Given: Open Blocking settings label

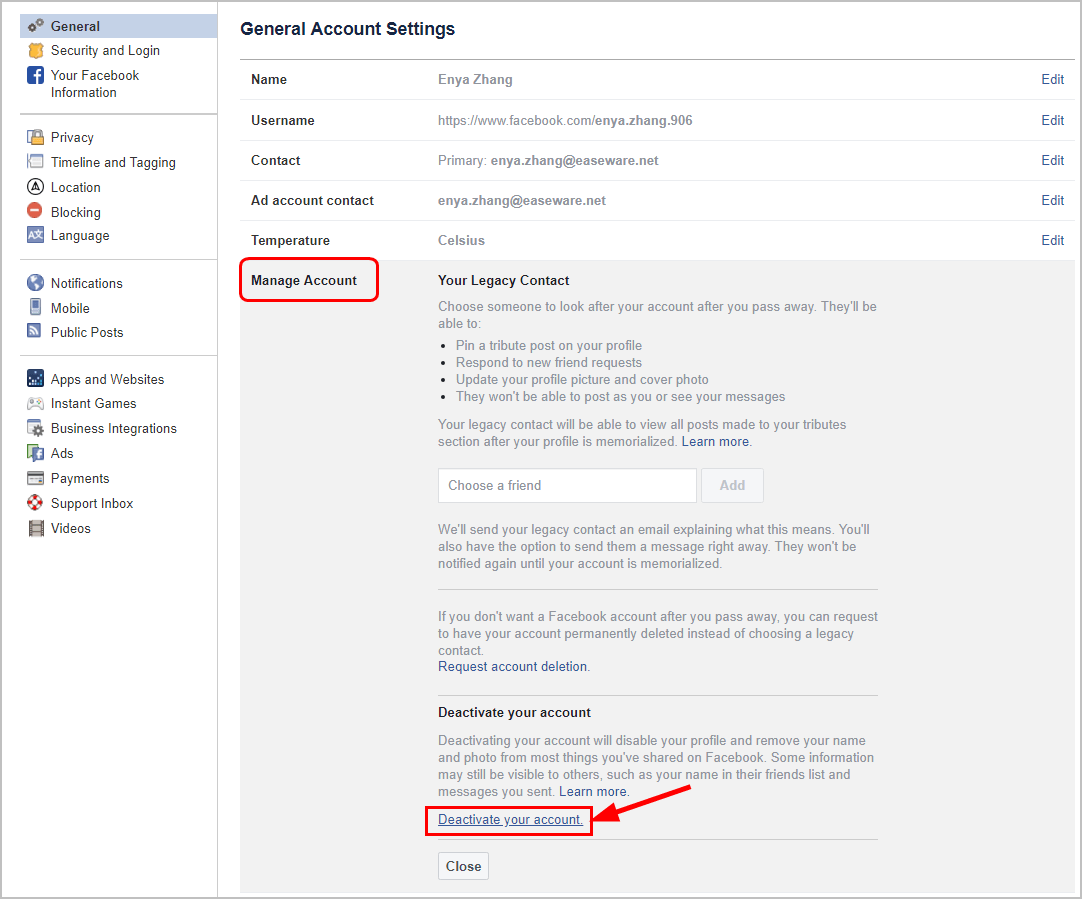Looking at the screenshot, I should click(75, 212).
